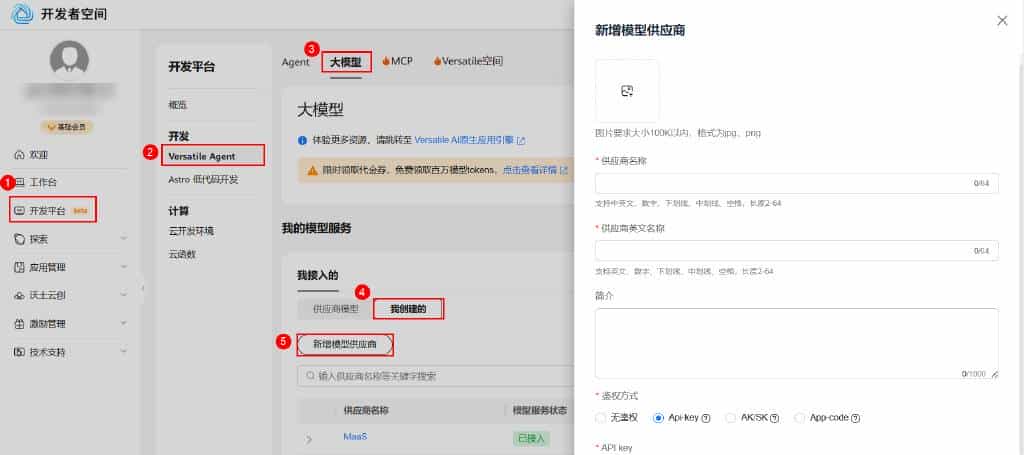Screen dimensions: 1024x455
Task: Click the 应用管理 sidebar icon
Action: click(x=19, y=267)
